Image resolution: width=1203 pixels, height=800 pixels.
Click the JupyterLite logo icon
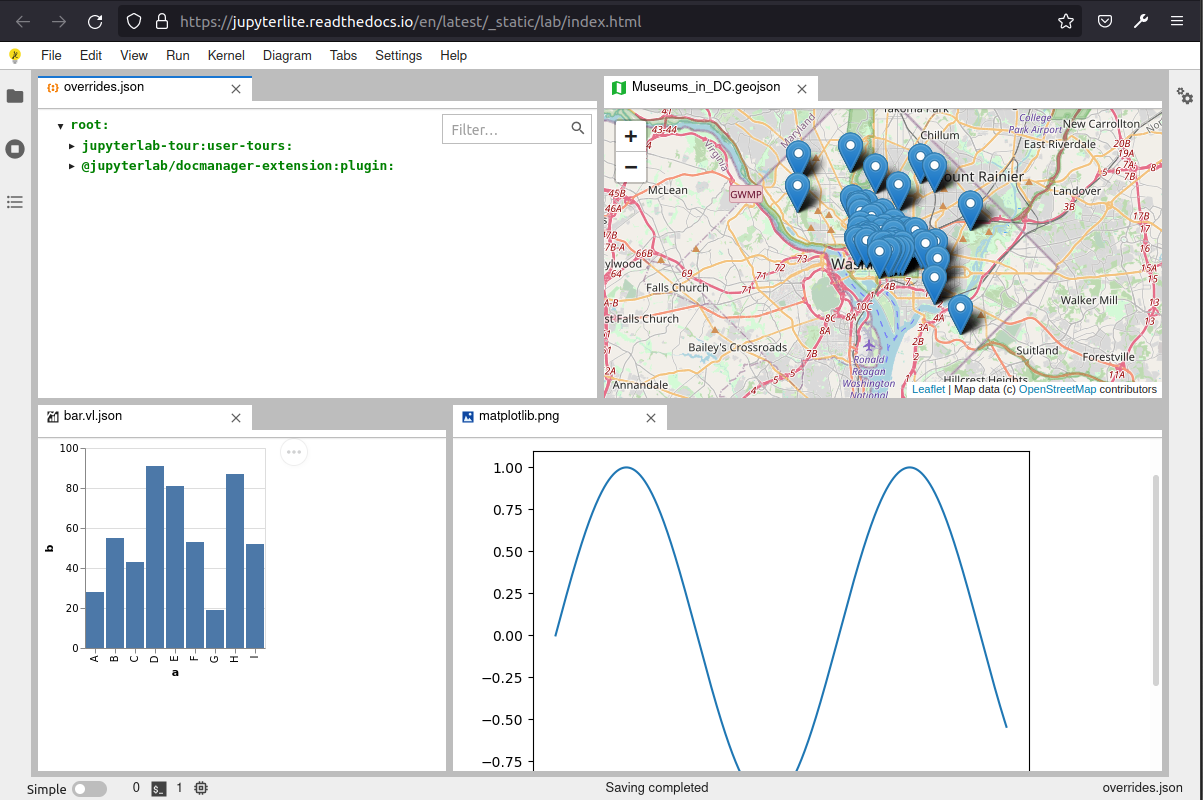[15, 56]
